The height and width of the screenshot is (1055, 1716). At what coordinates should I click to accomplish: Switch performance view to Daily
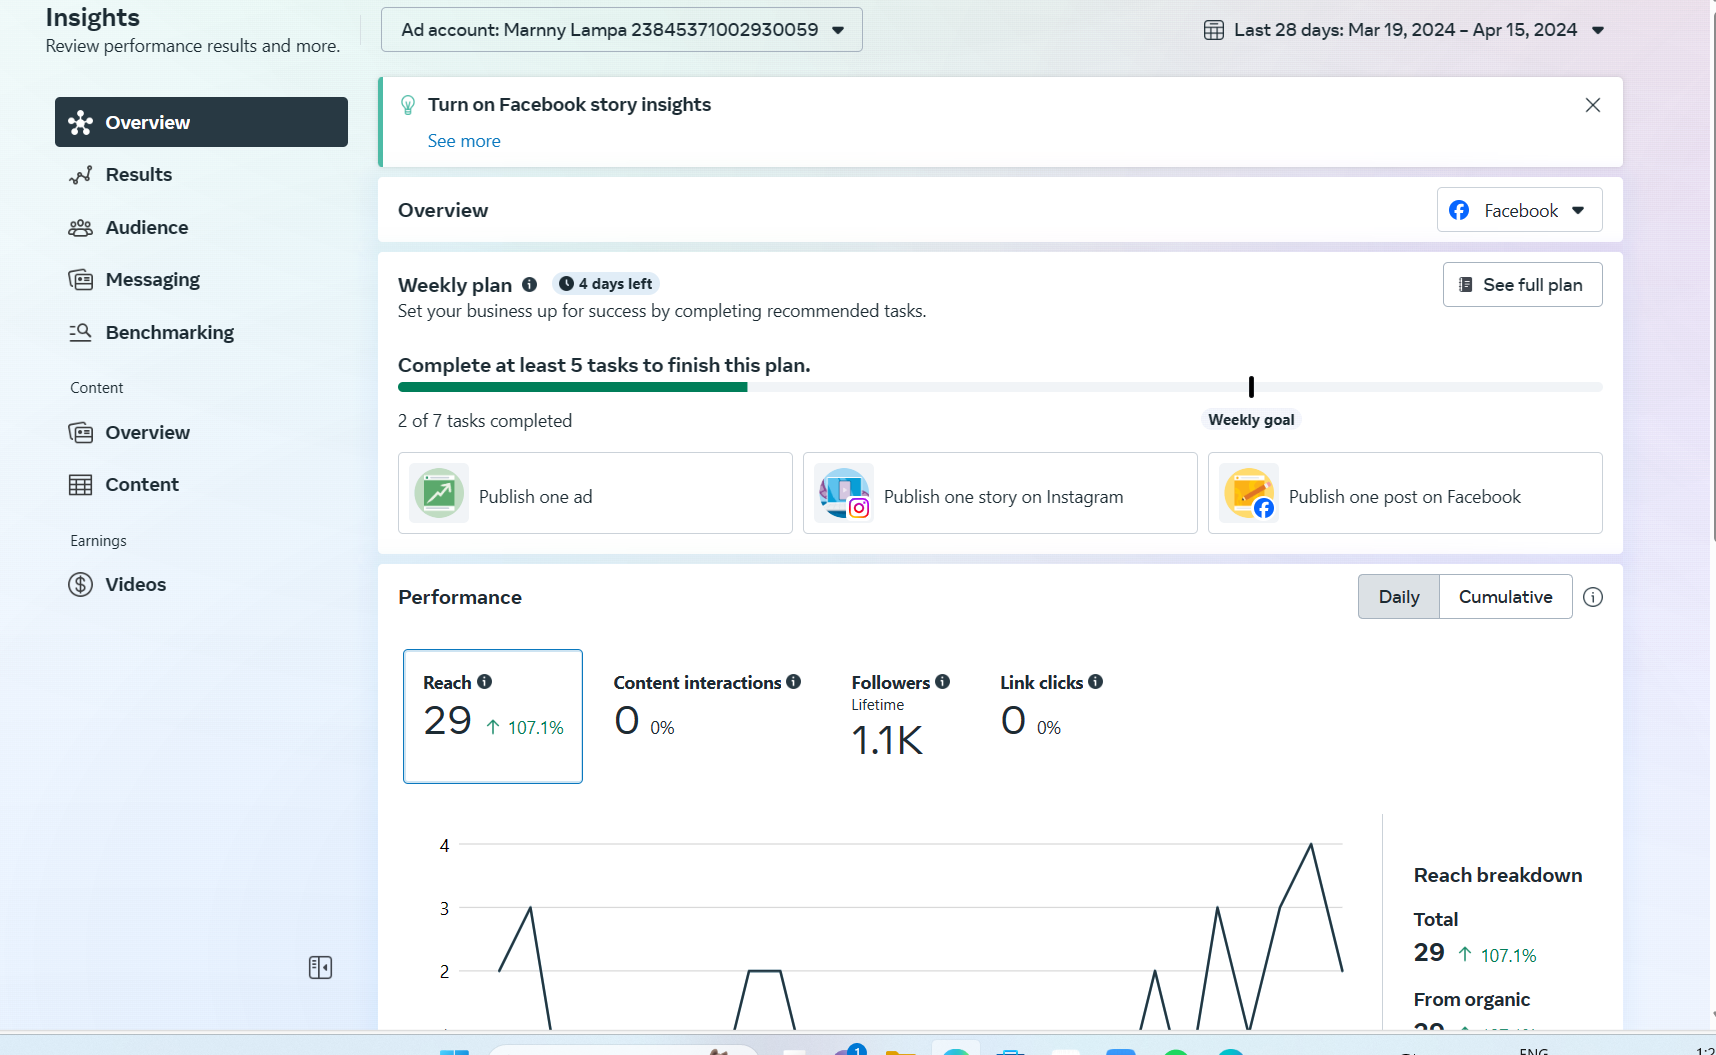tap(1399, 597)
